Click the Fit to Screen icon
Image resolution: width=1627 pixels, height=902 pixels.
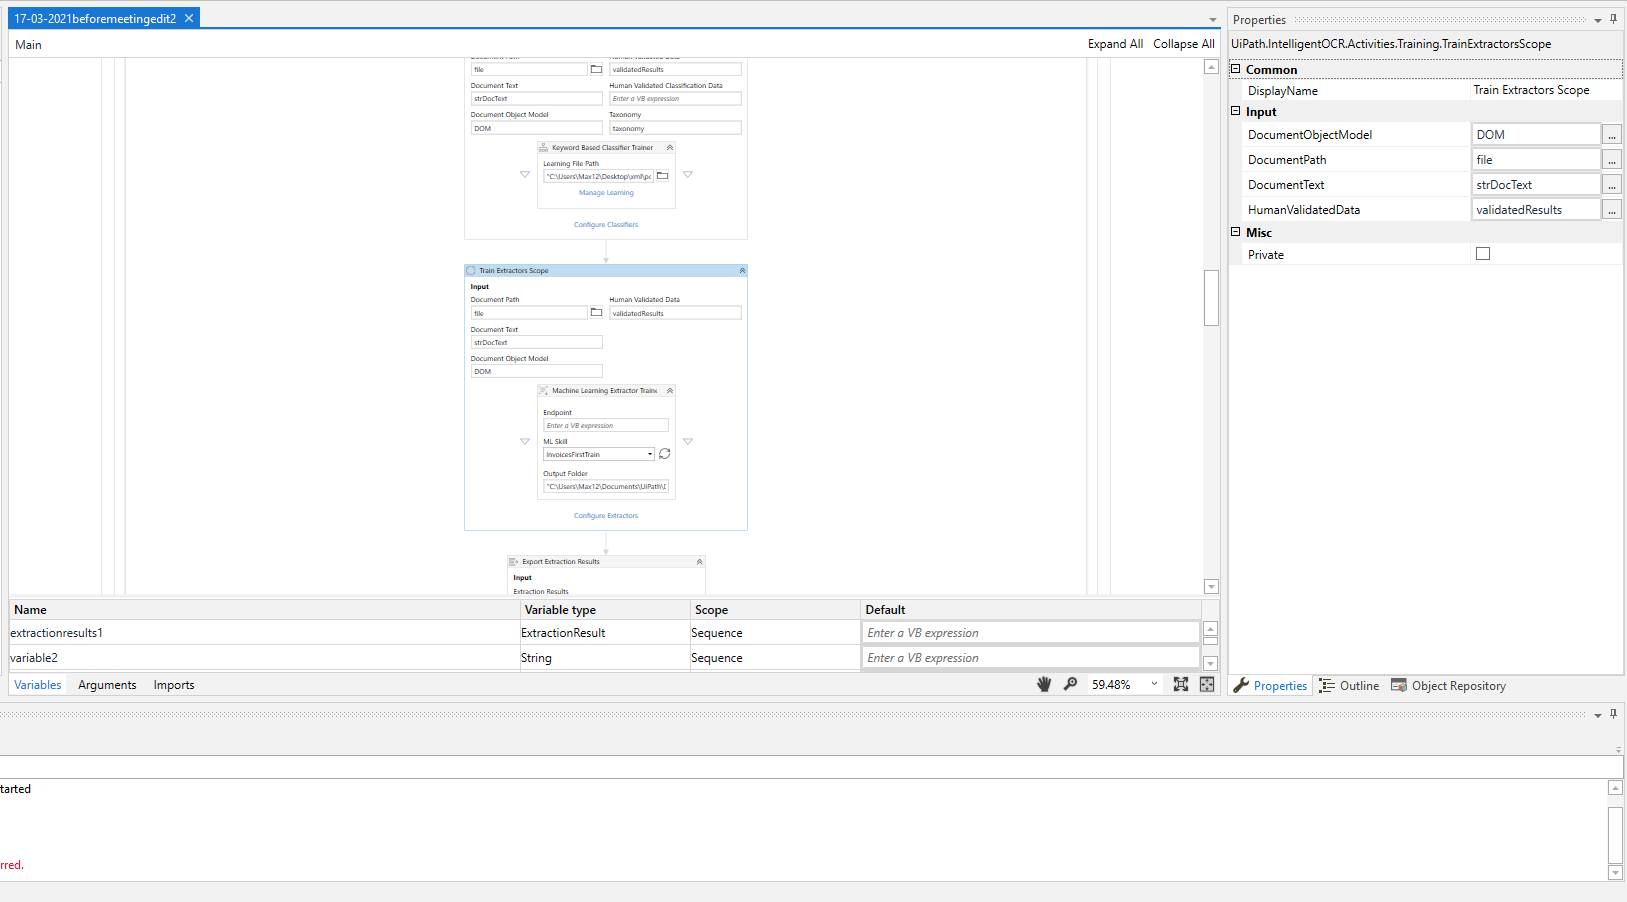tap(1181, 684)
